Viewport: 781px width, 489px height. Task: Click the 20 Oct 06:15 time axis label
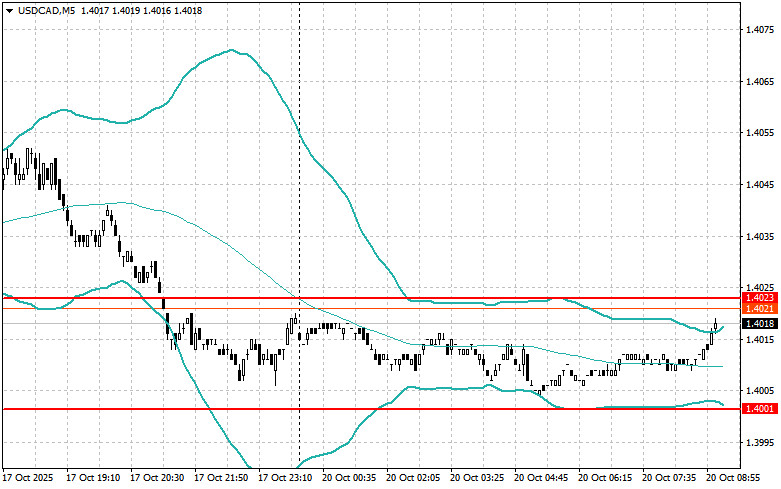(605, 478)
